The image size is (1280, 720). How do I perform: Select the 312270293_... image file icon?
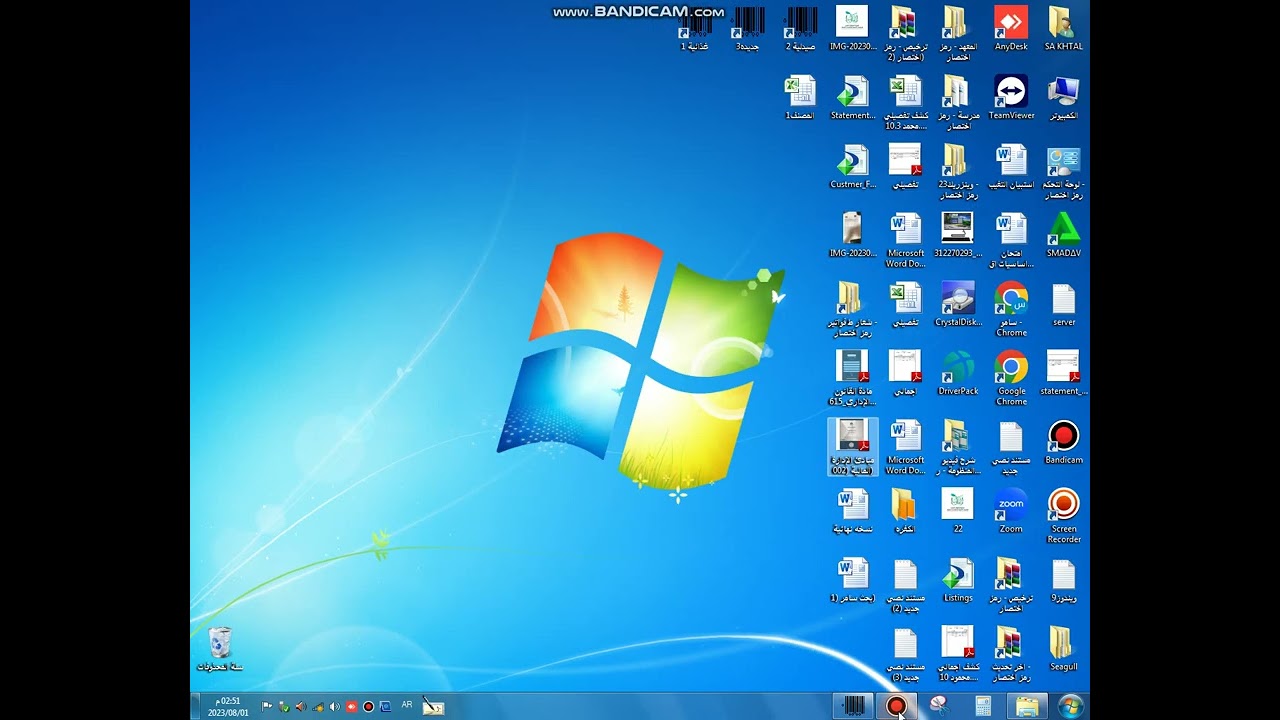[958, 236]
